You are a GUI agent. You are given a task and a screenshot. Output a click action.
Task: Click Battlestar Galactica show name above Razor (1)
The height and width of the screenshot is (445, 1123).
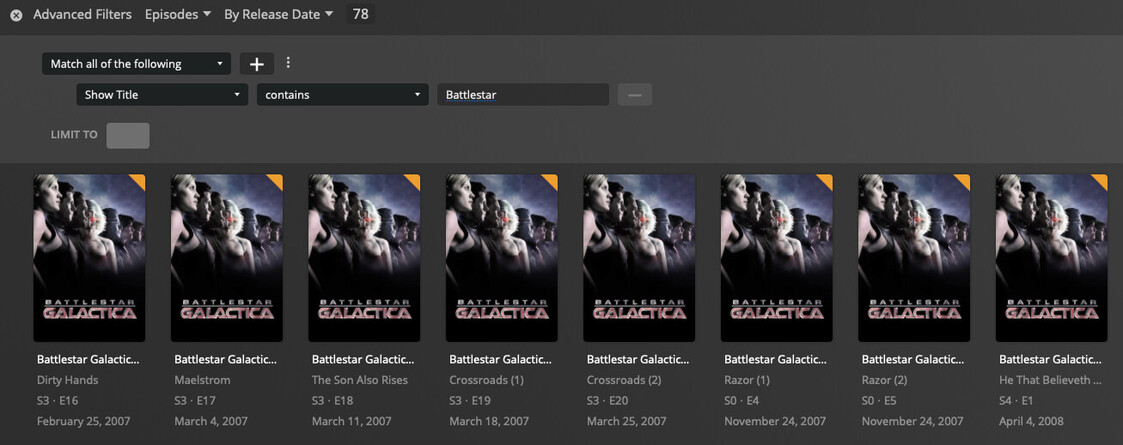(776, 359)
